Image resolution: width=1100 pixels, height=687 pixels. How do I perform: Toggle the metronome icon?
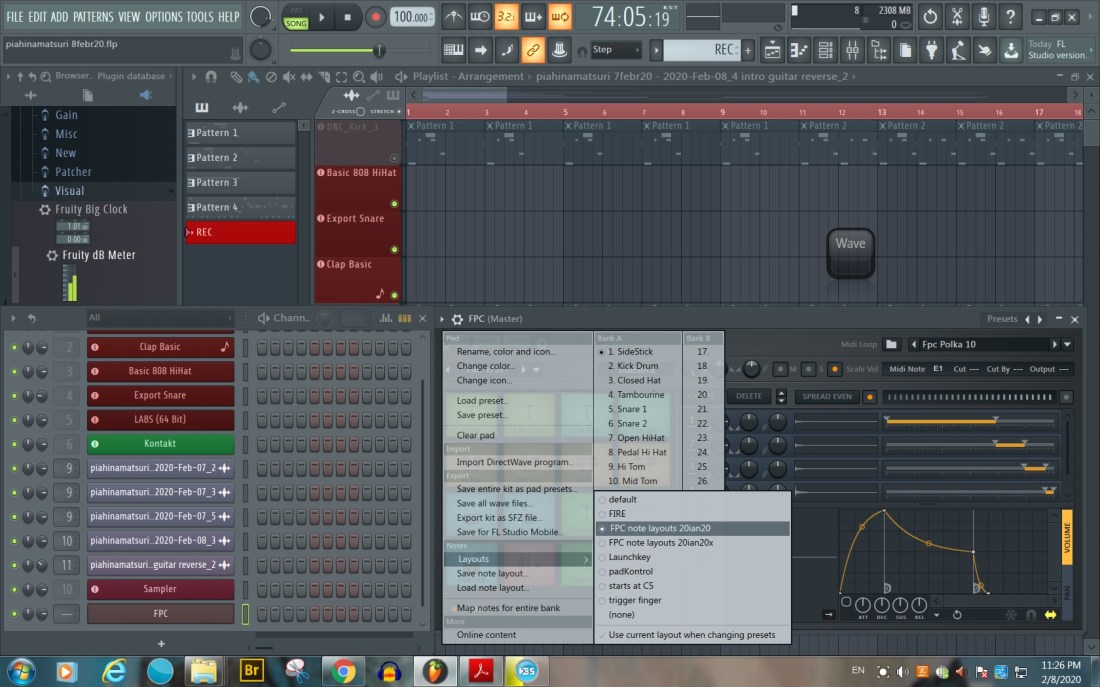tap(454, 17)
